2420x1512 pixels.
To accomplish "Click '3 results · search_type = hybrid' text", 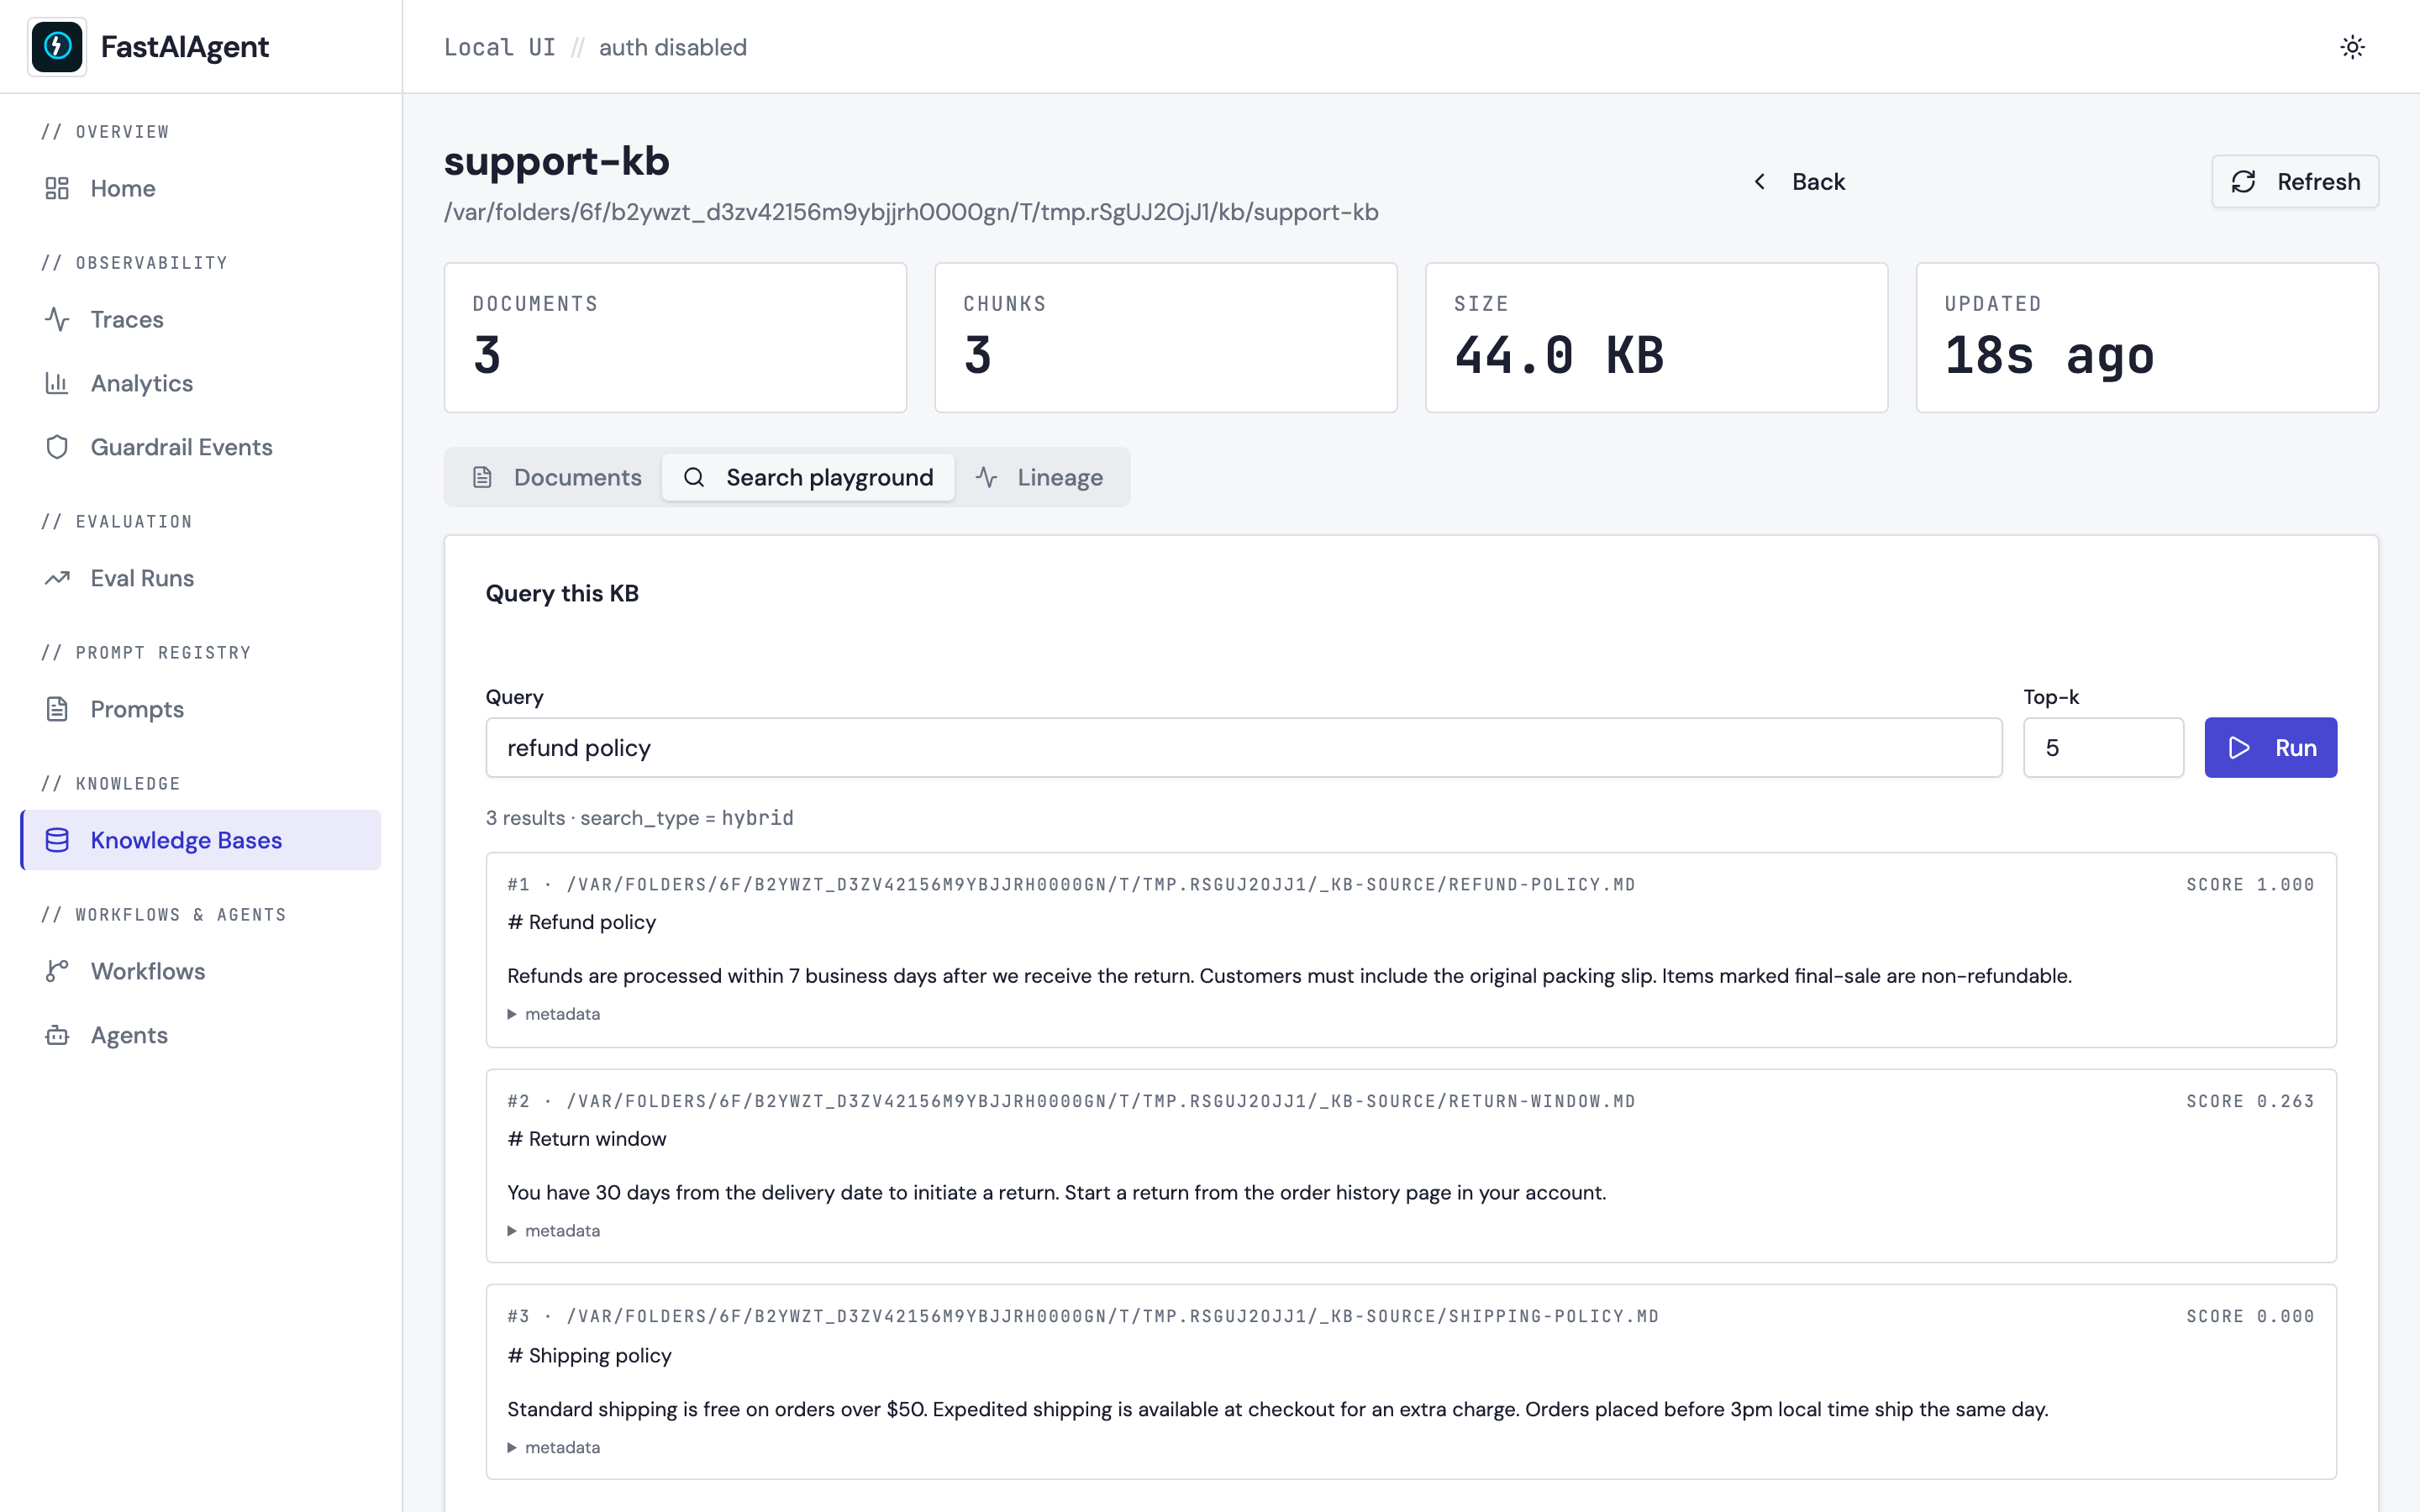I will (639, 818).
